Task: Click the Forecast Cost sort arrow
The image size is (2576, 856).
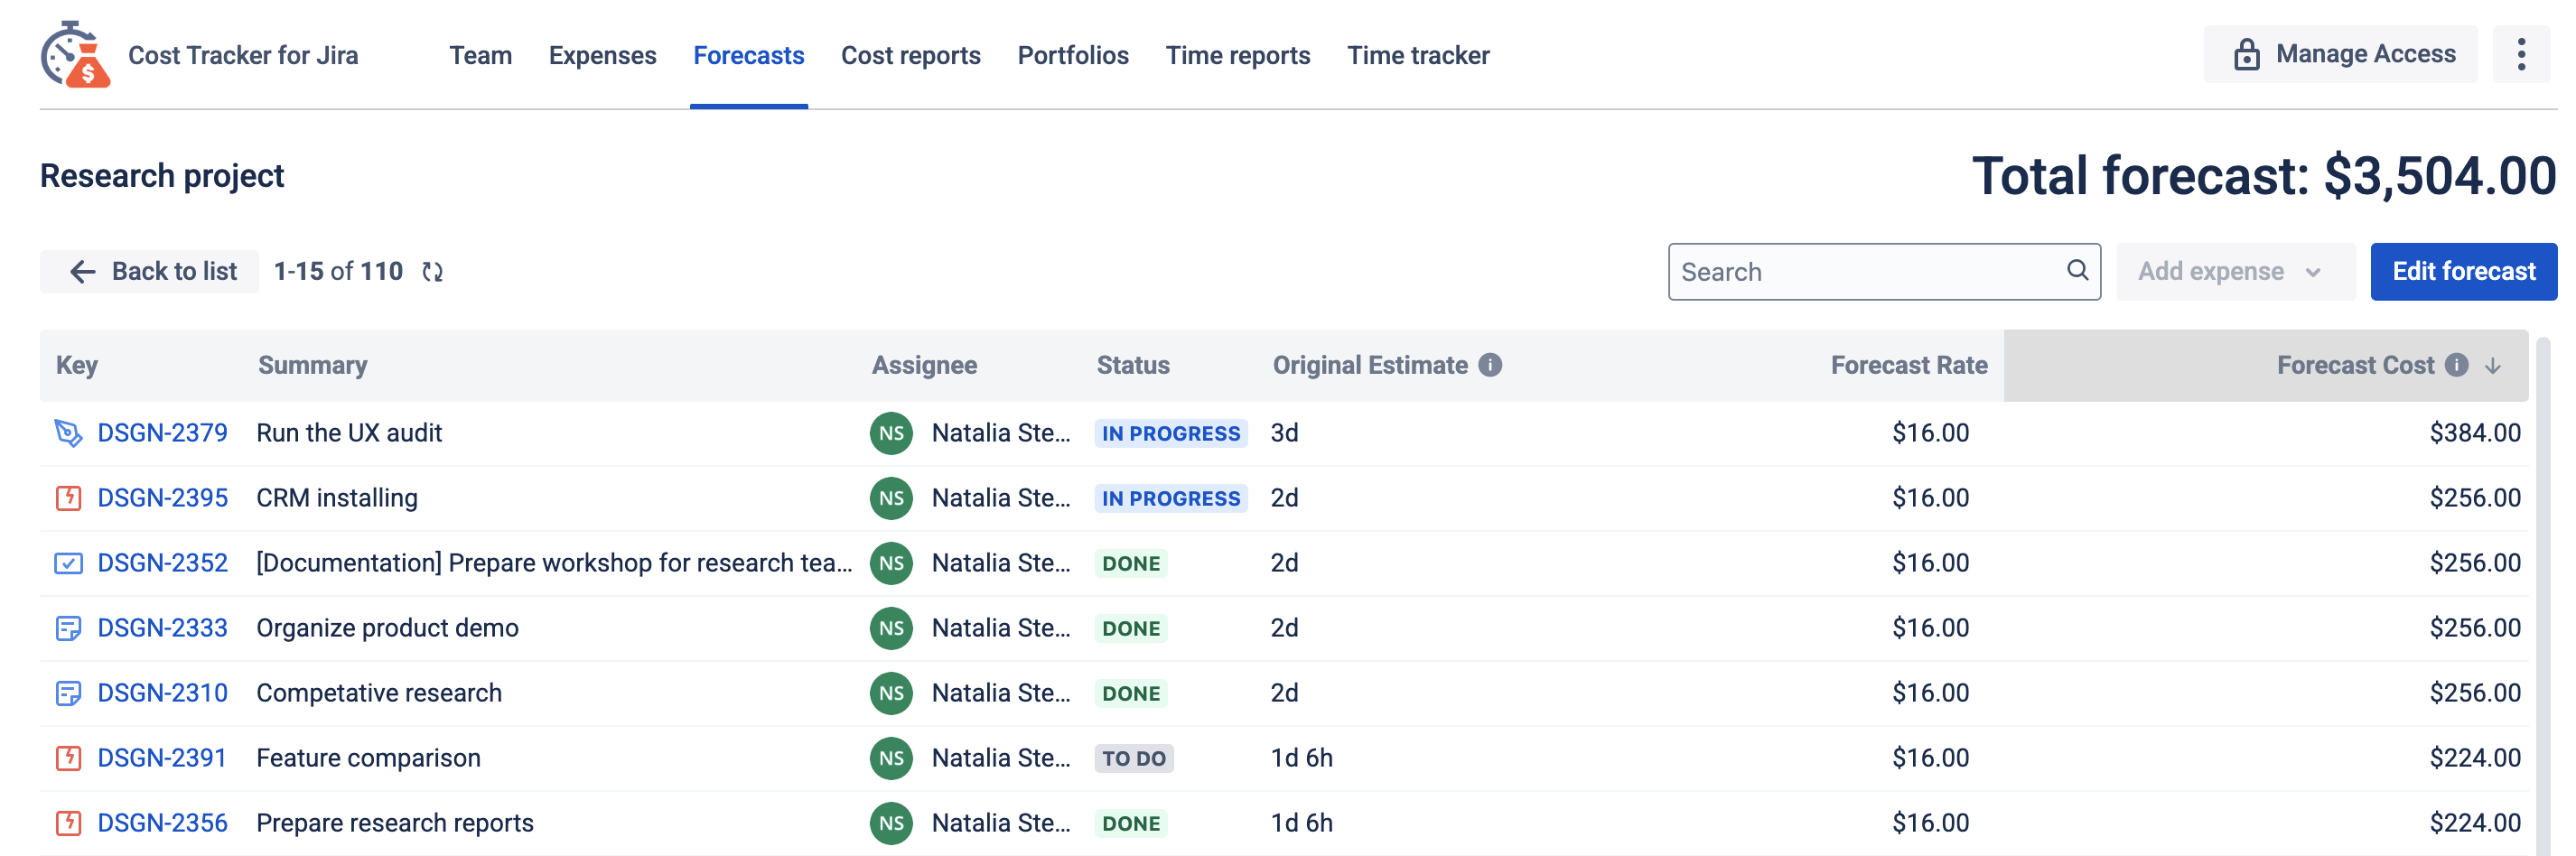Action: (x=2492, y=366)
